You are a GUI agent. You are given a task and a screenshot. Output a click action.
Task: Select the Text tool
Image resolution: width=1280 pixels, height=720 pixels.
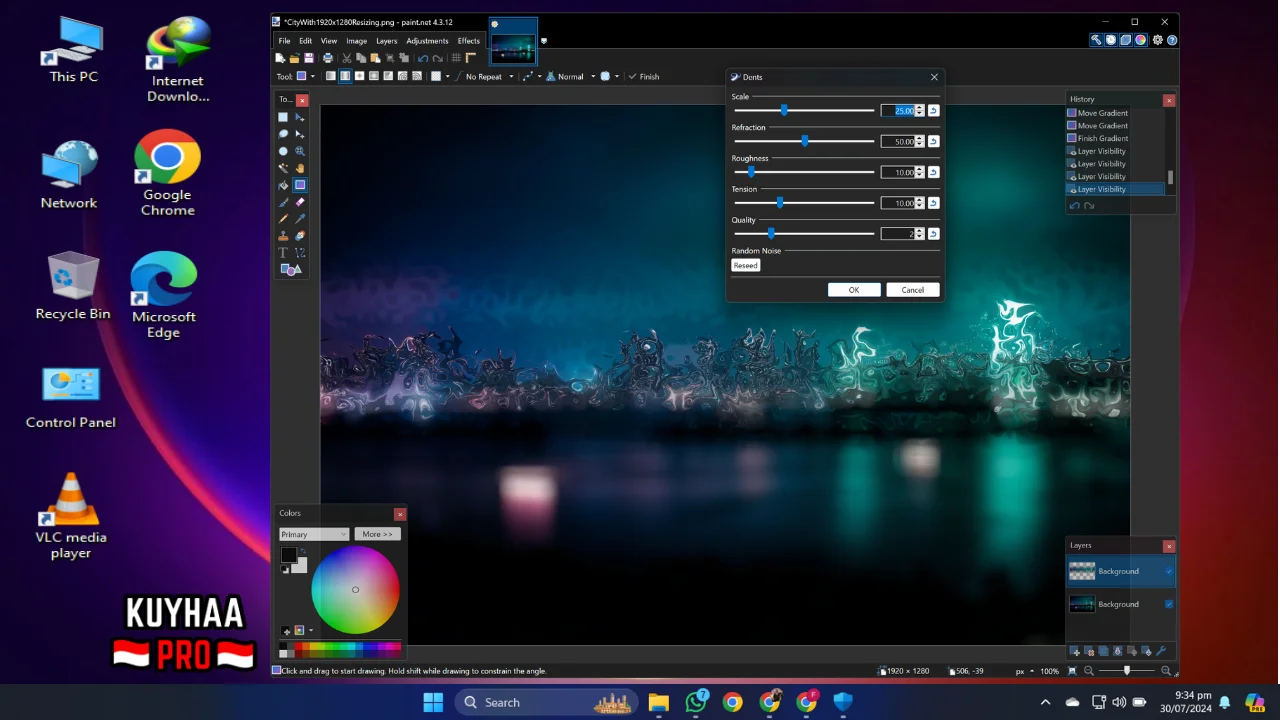pos(283,252)
